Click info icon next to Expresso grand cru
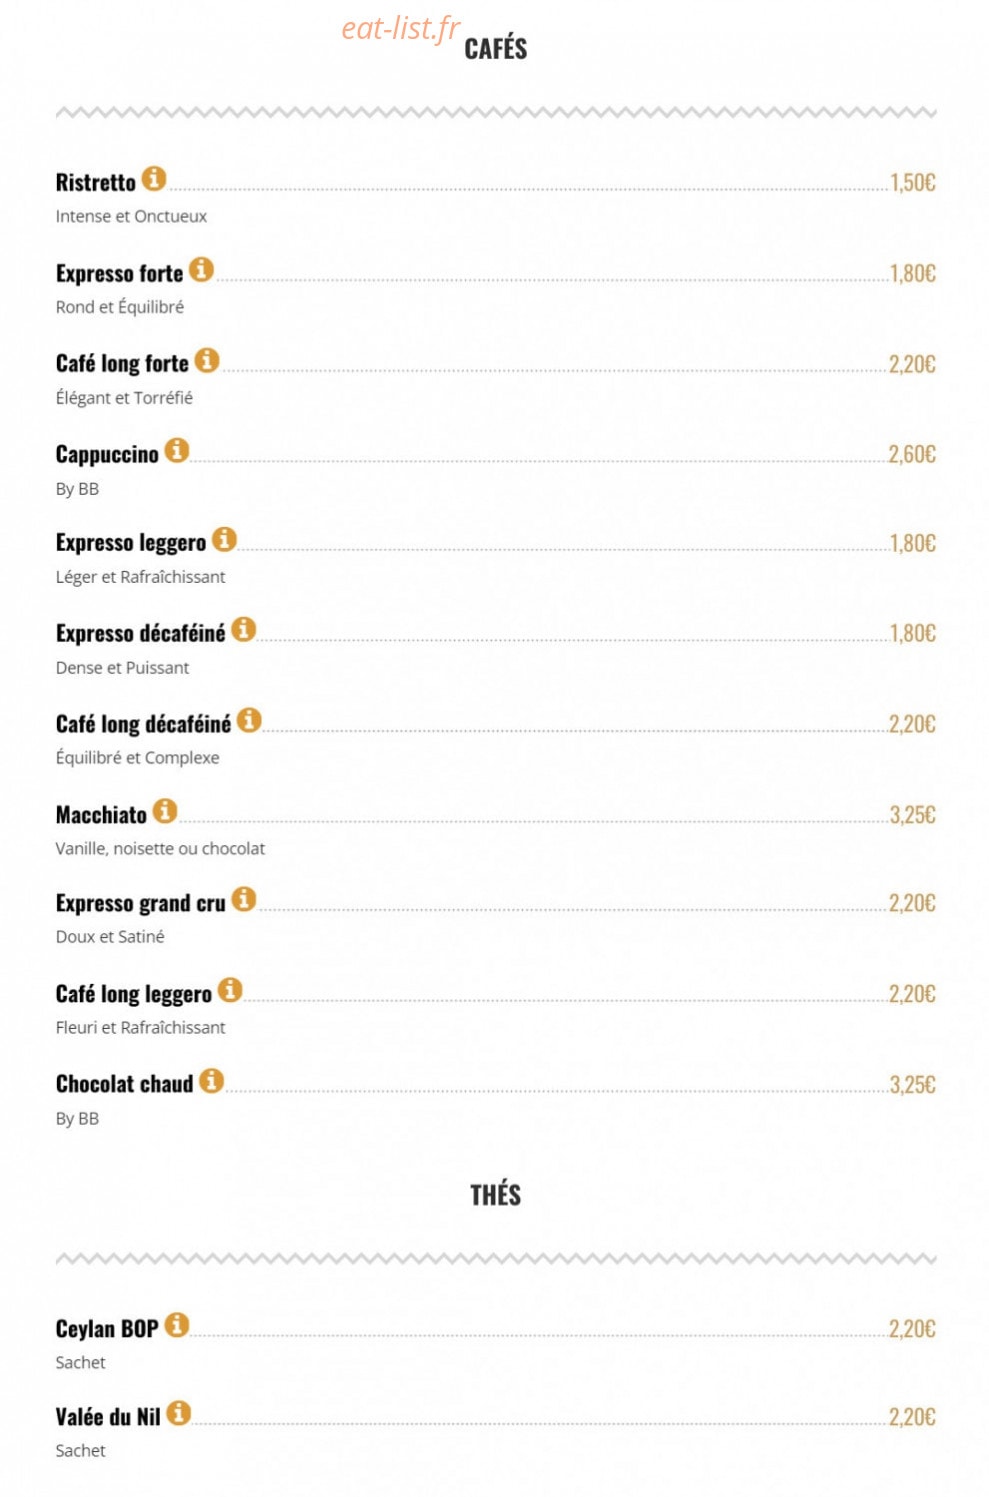Image resolution: width=989 pixels, height=1497 pixels. [244, 899]
